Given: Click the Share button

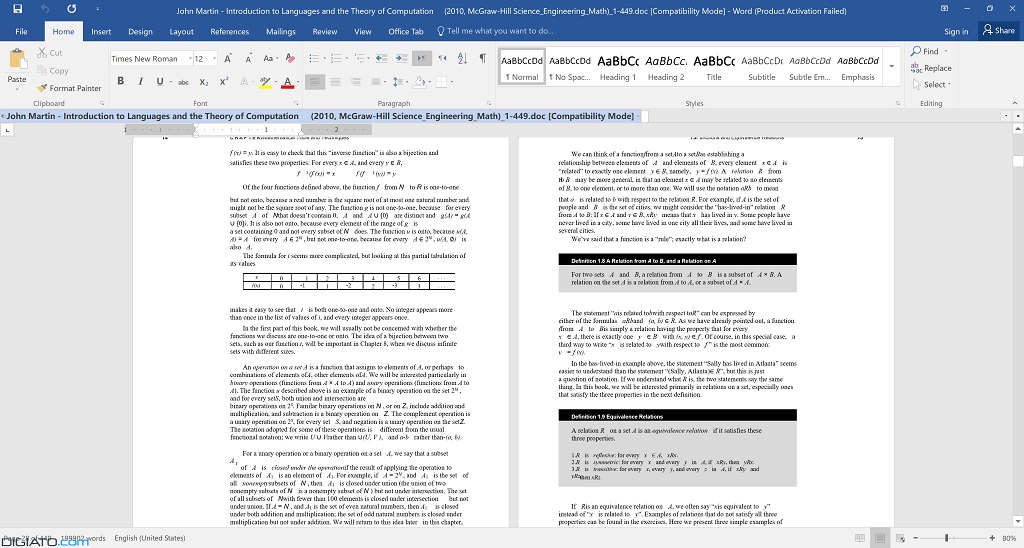Looking at the screenshot, I should [999, 31].
